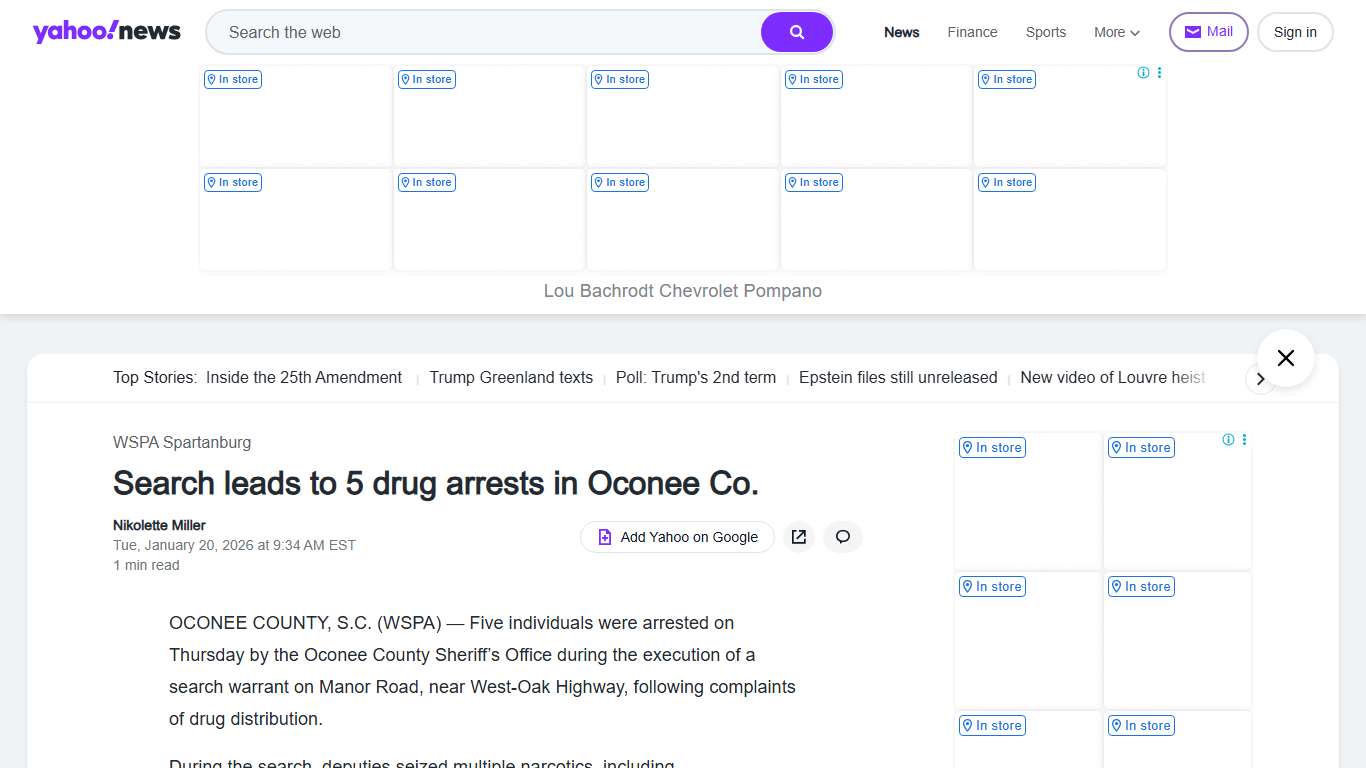Viewport: 1366px width, 768px height.
Task: Switch to the Finance section
Action: [x=971, y=32]
